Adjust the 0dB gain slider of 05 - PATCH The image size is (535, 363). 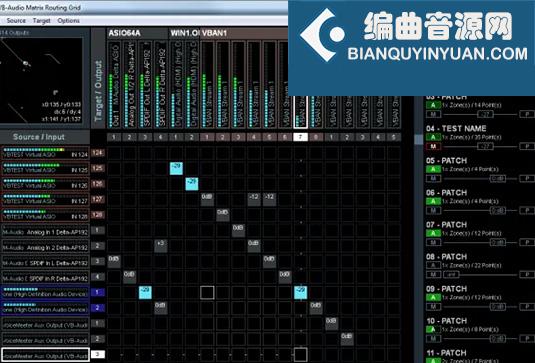point(498,178)
